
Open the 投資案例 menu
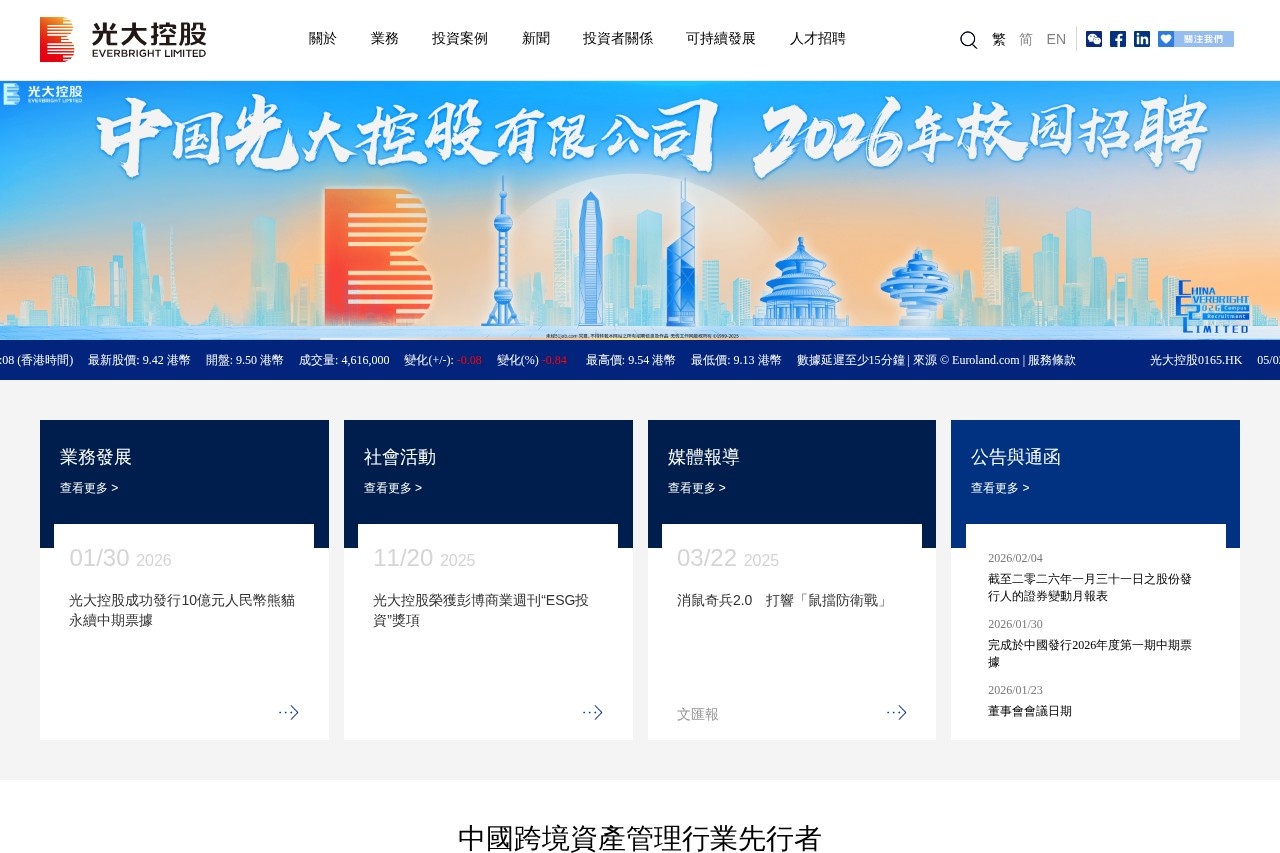pyautogui.click(x=460, y=39)
